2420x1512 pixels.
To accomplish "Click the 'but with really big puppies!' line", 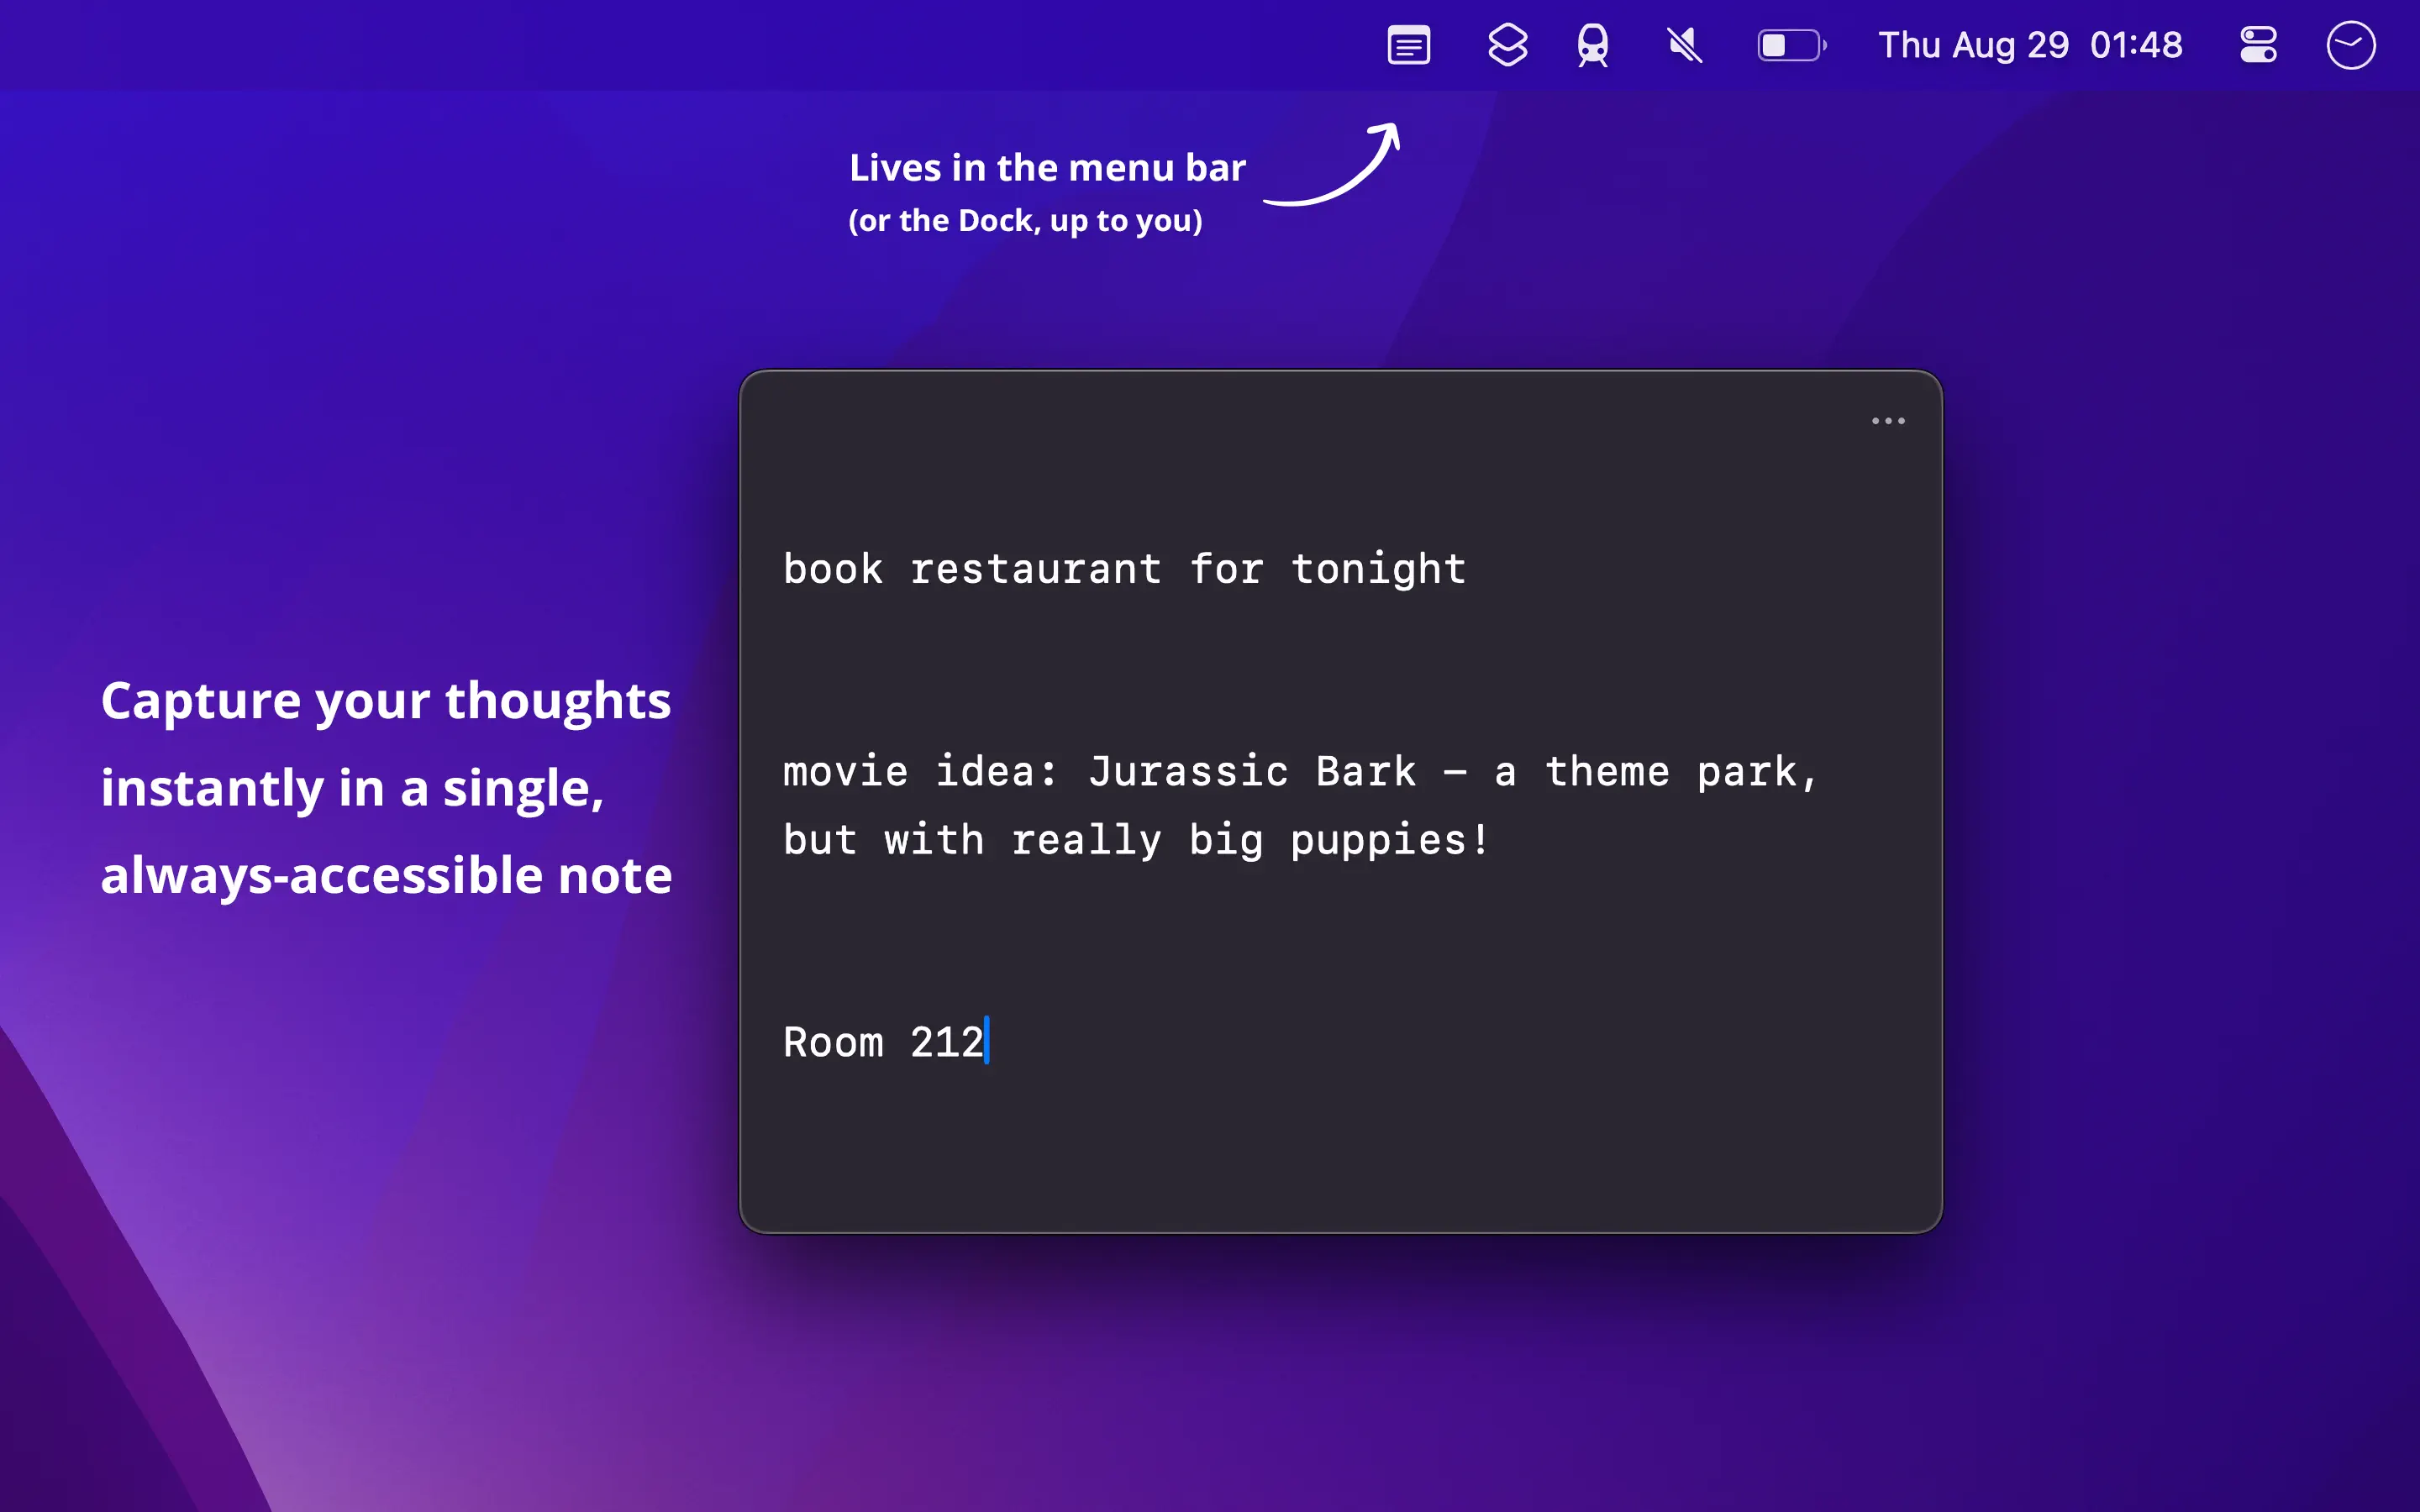I will tap(1135, 840).
